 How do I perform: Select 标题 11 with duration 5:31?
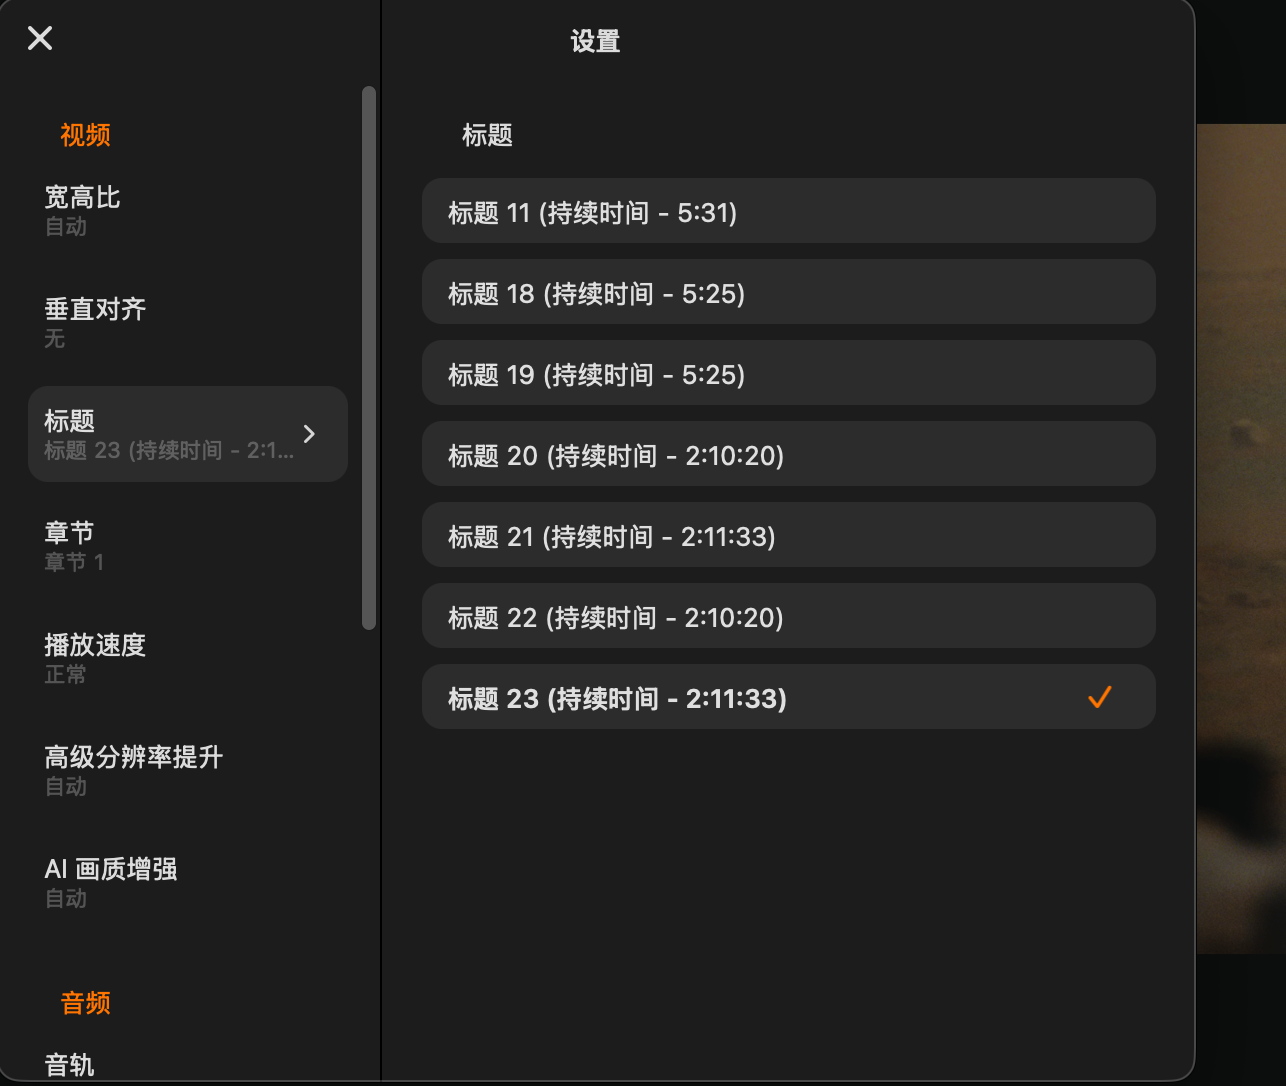[788, 212]
